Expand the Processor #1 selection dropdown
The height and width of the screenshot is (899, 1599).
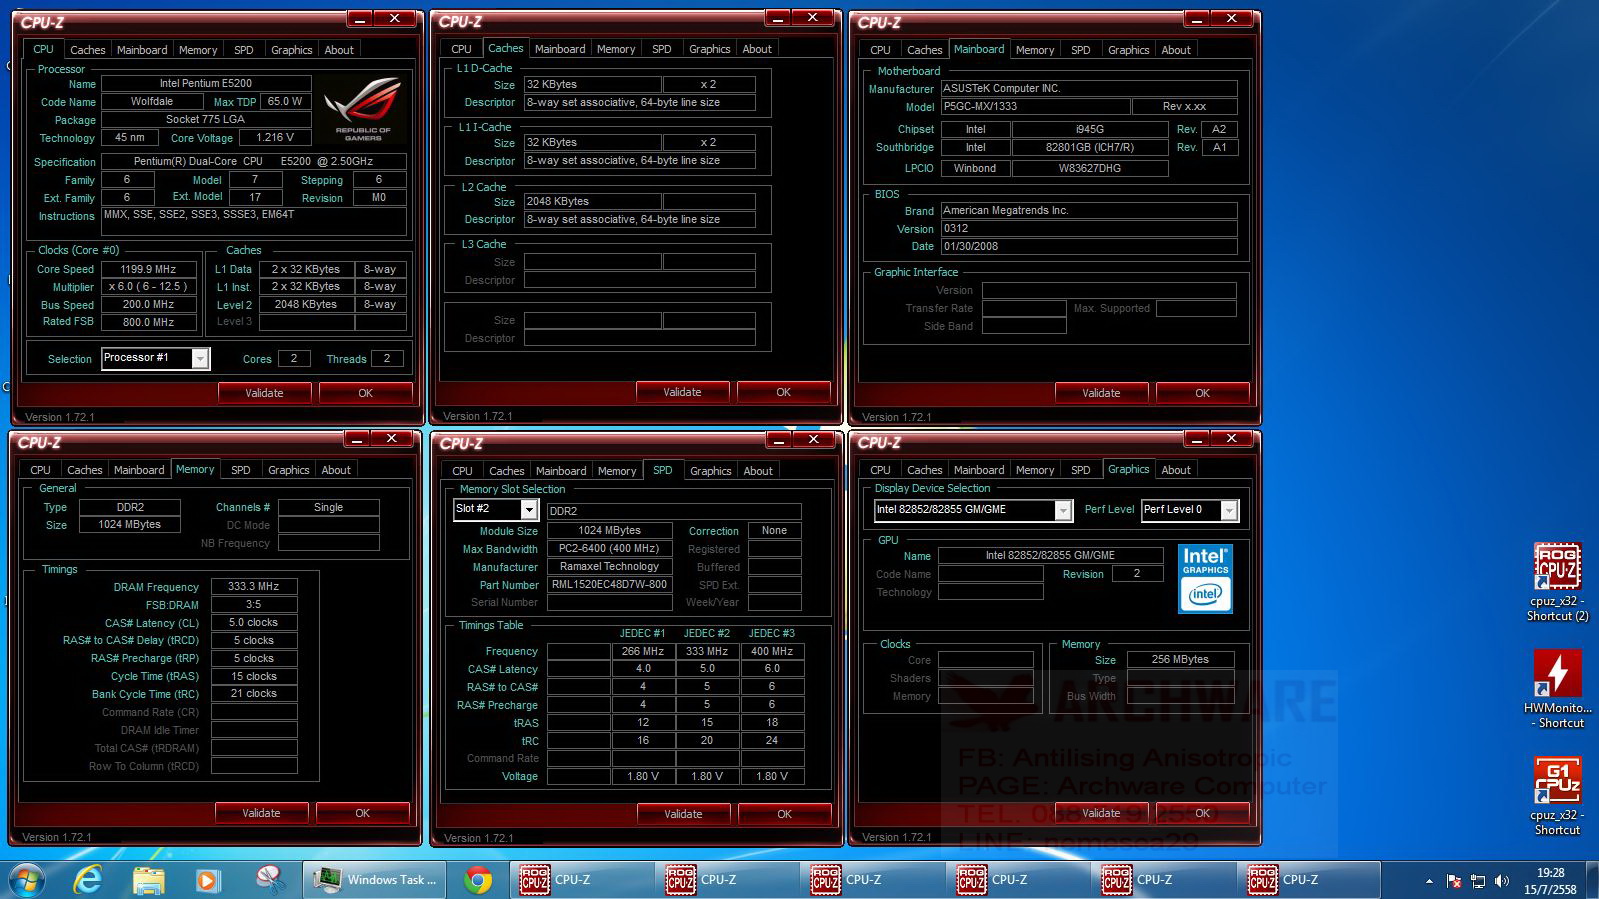(200, 358)
